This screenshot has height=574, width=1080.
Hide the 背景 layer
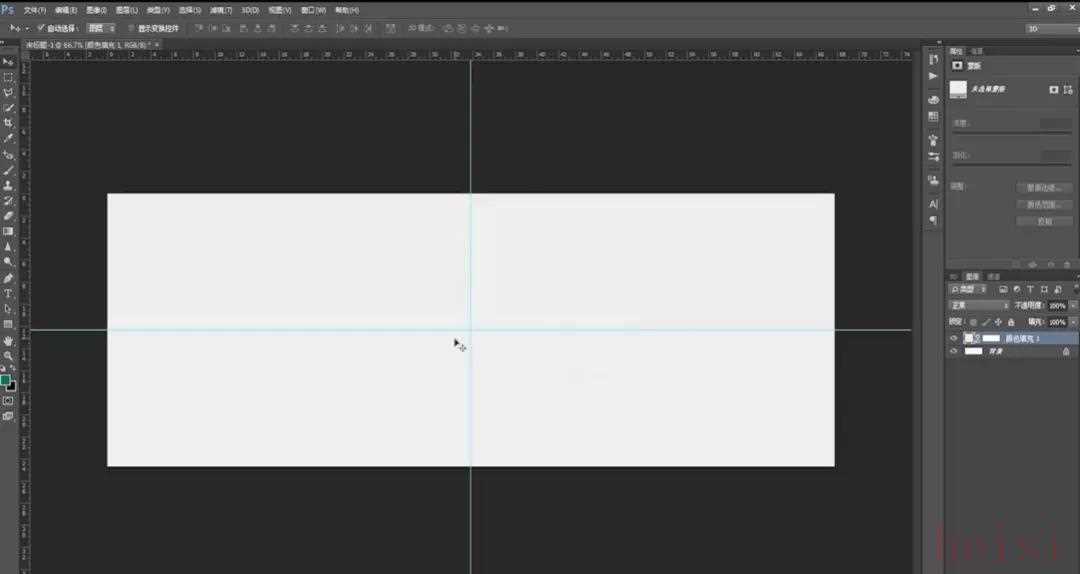954,351
